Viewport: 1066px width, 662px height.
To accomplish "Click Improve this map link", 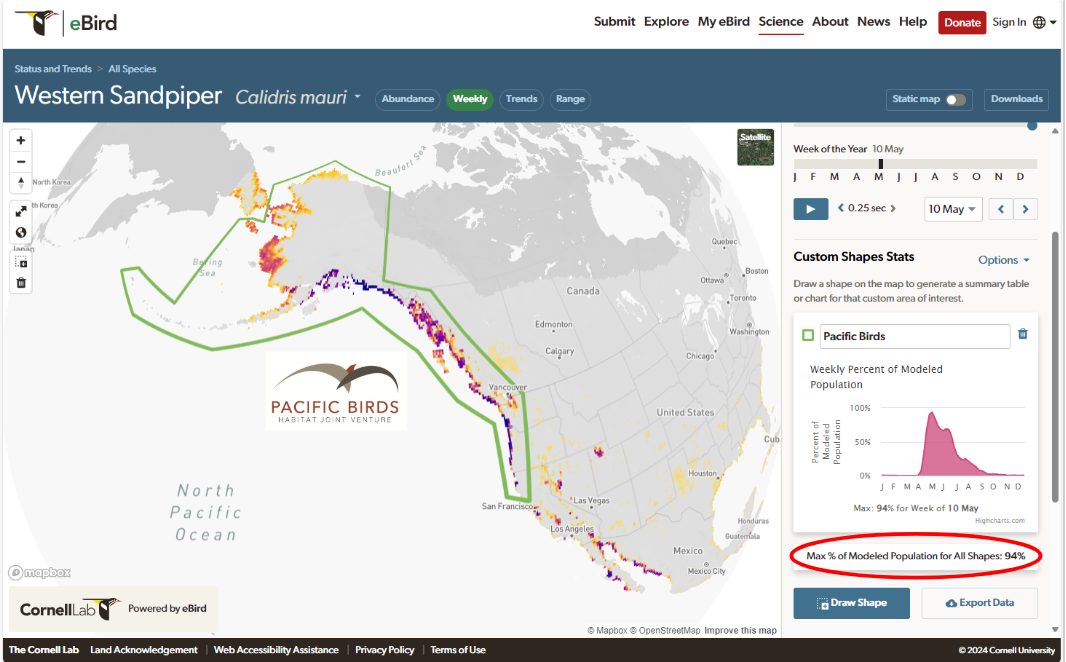I will click(x=740, y=631).
